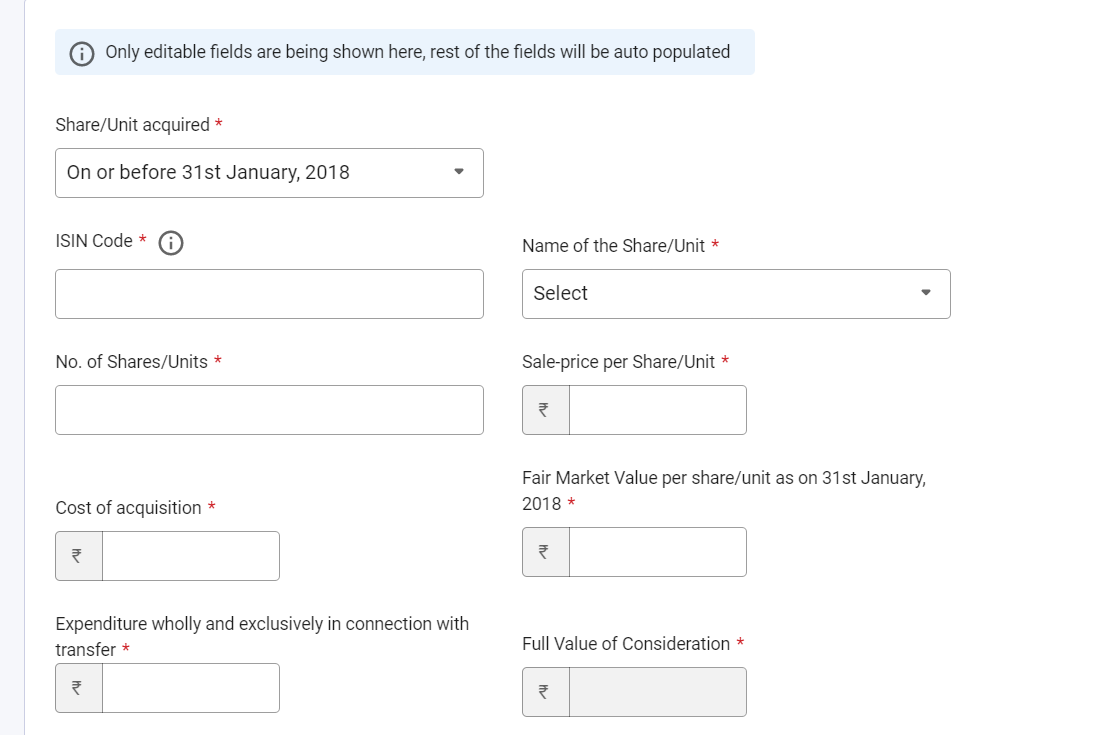This screenshot has width=1095, height=735.
Task: Select the Sale-price per Share/Unit input
Action: pos(658,410)
